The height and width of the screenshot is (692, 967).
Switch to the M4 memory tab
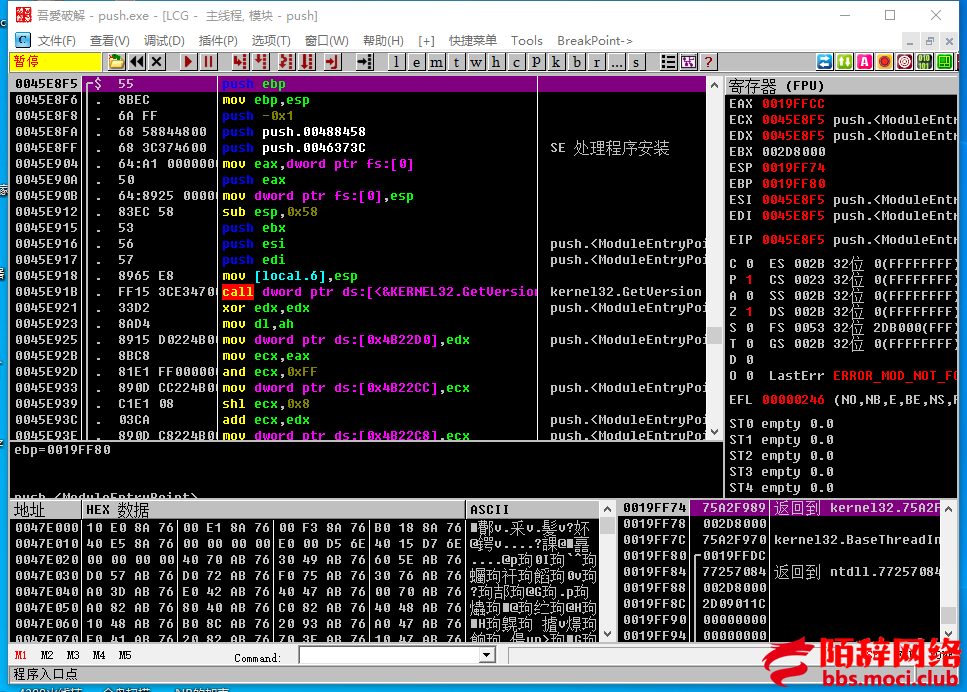[x=99, y=656]
